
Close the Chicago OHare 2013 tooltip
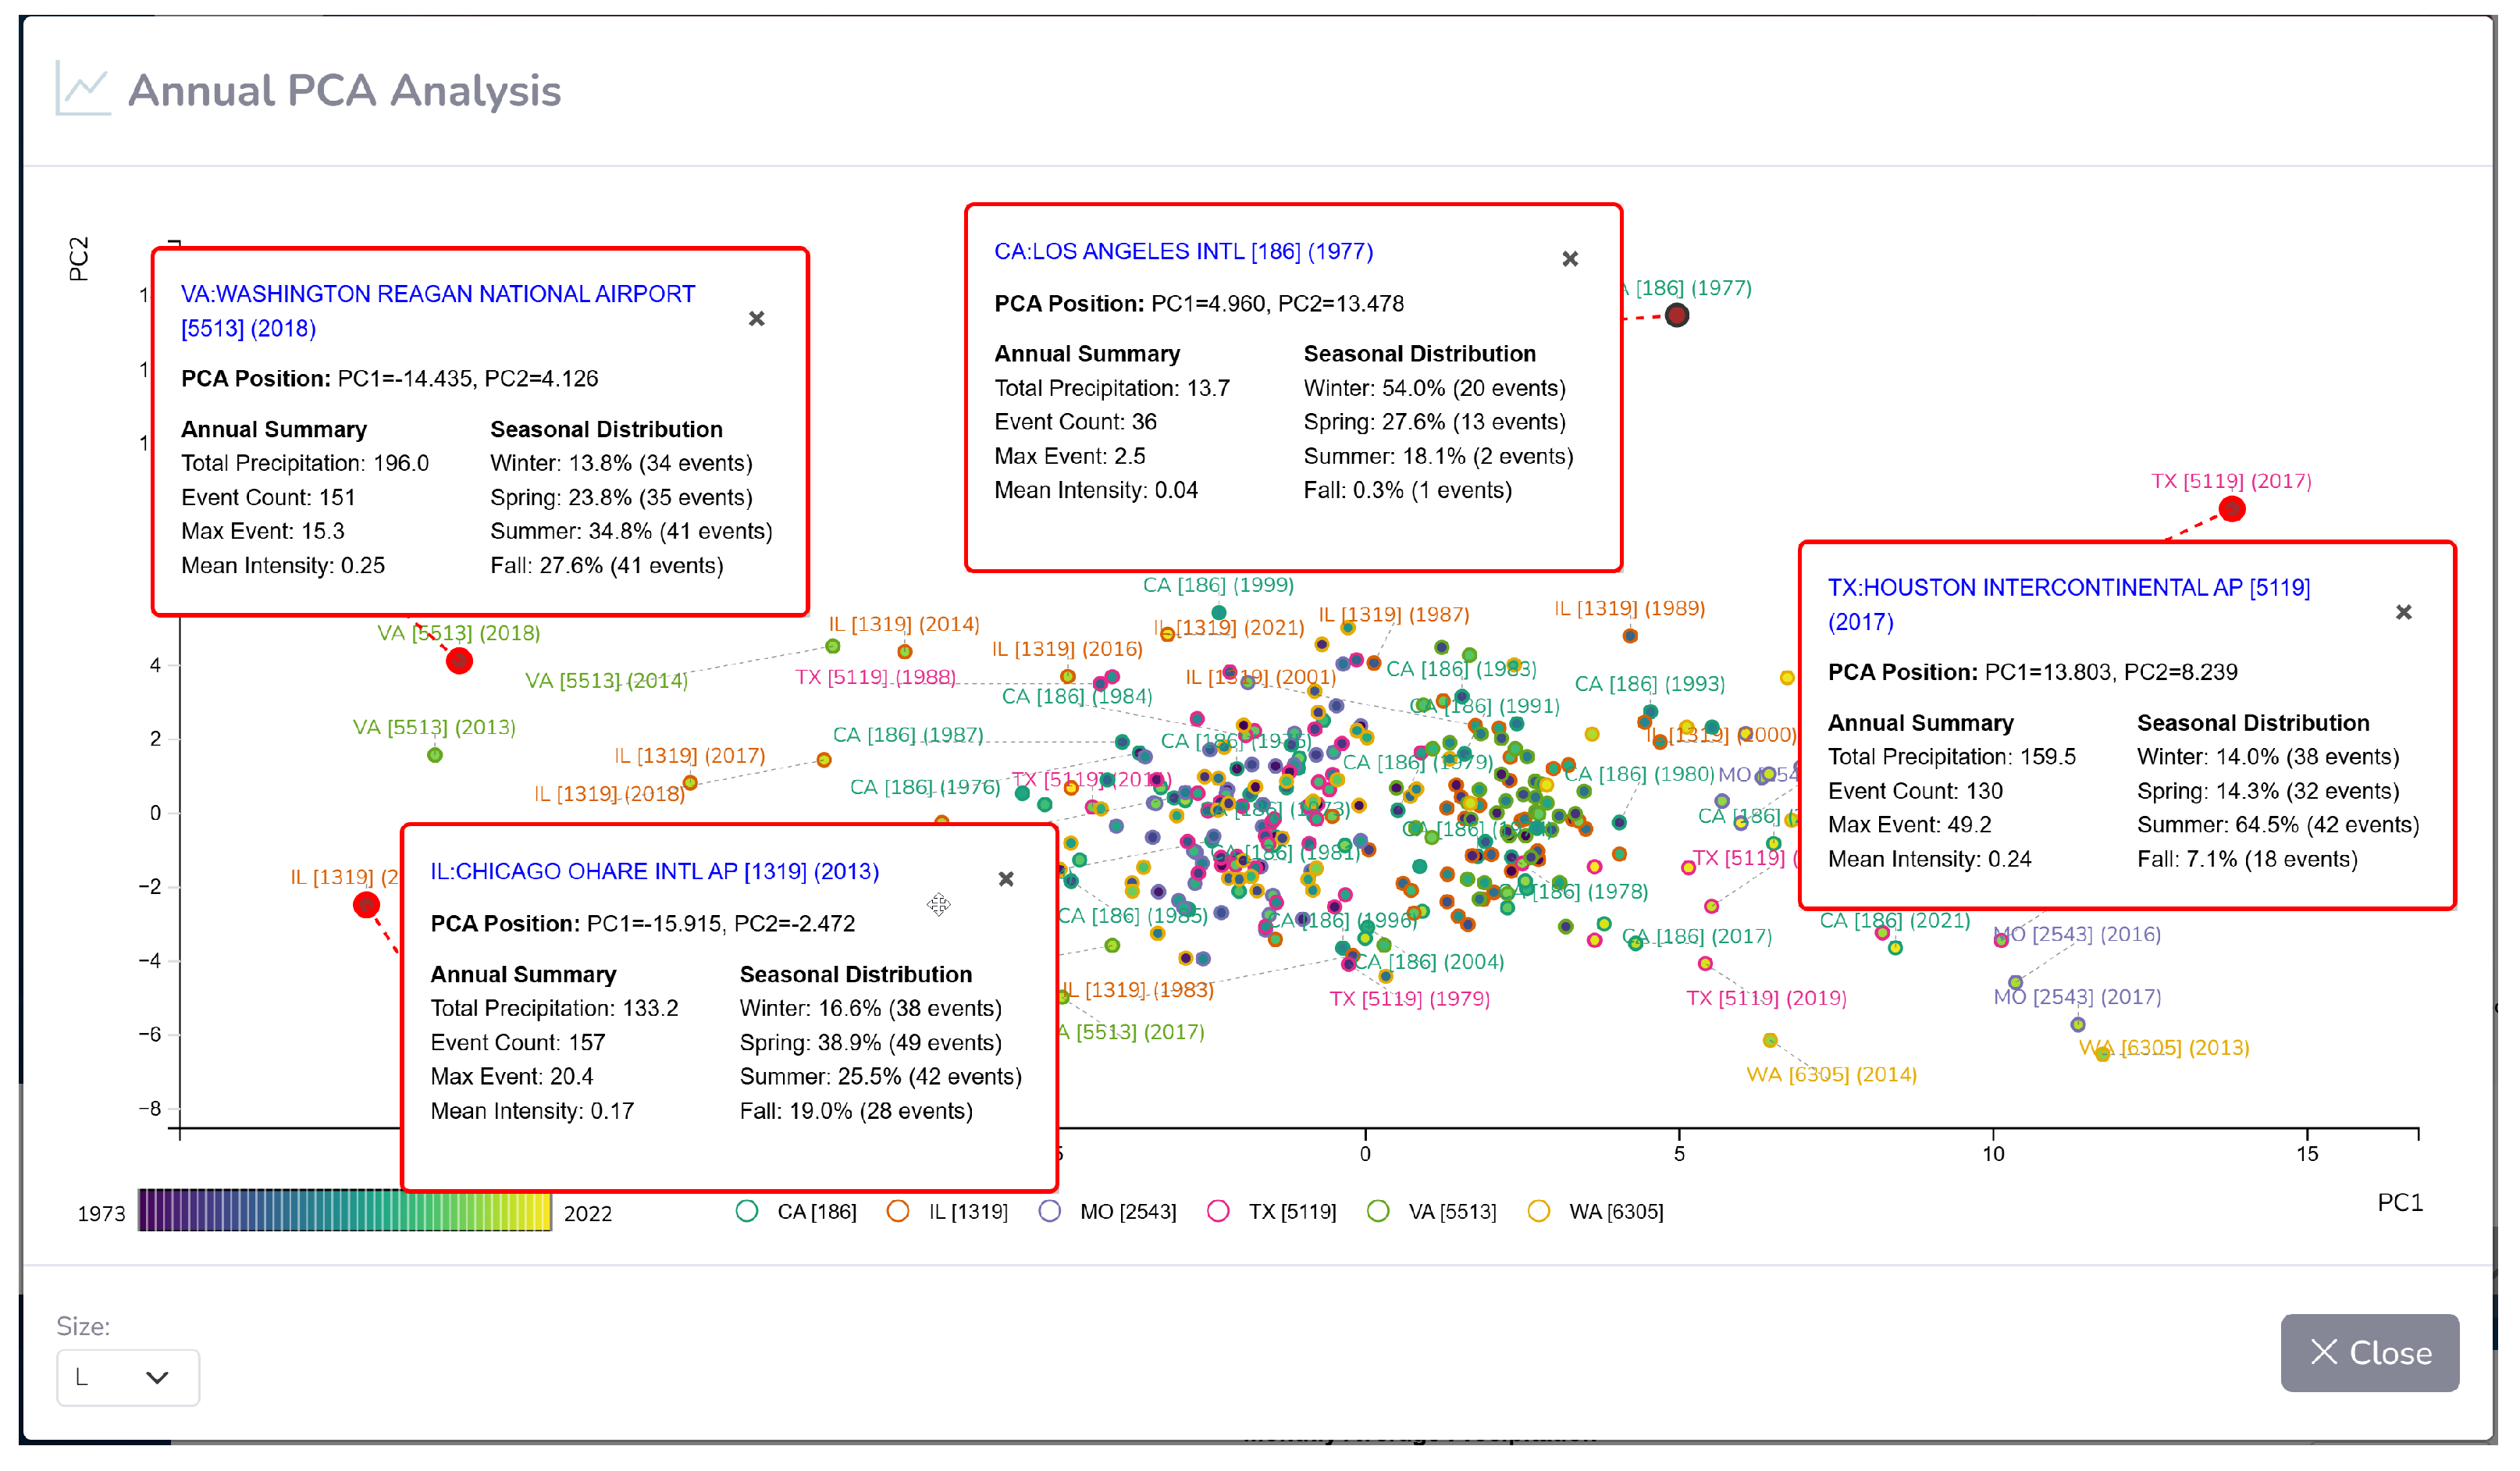[1007, 880]
